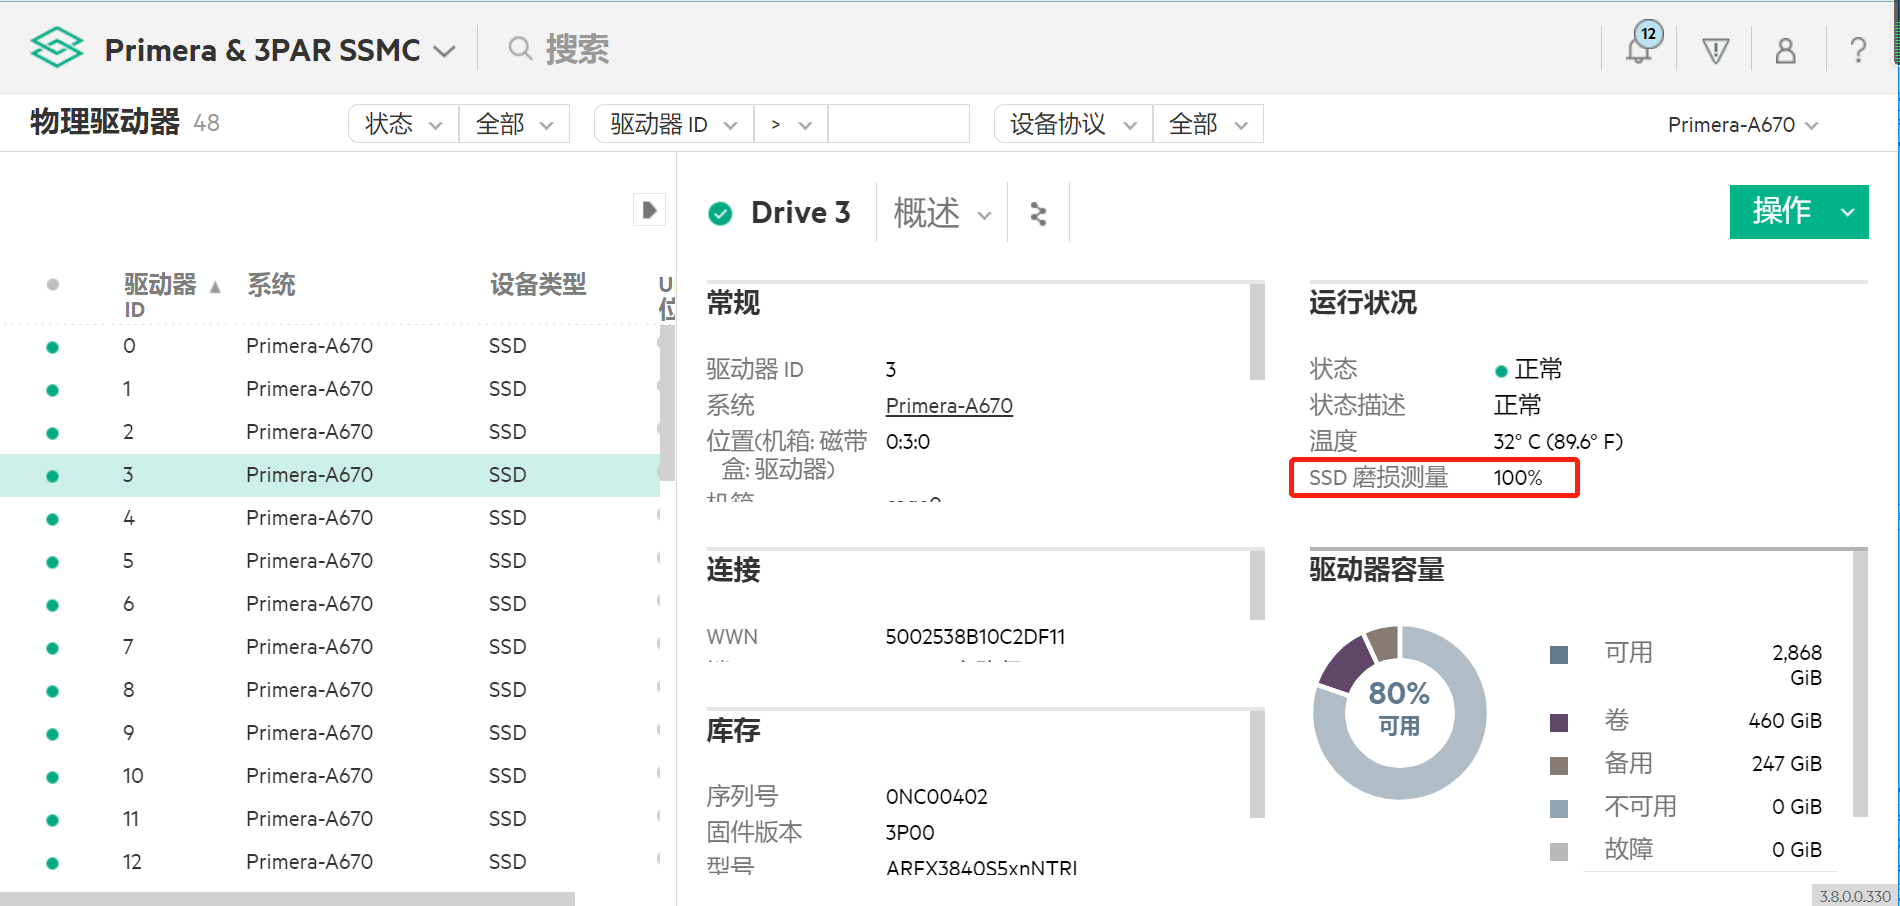This screenshot has width=1900, height=906.
Task: Collapse the drive list pane arrow
Action: (x=649, y=210)
